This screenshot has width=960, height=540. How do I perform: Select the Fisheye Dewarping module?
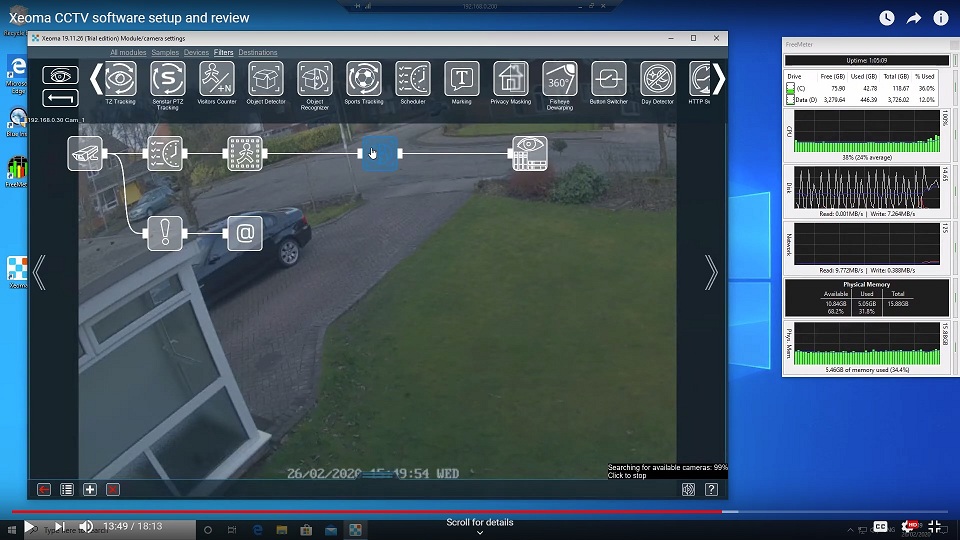(x=560, y=85)
